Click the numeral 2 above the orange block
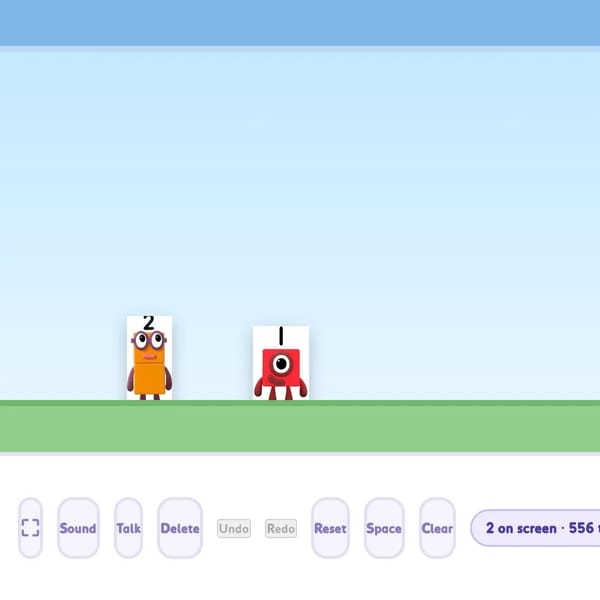The width and height of the screenshot is (600, 600). [148, 323]
